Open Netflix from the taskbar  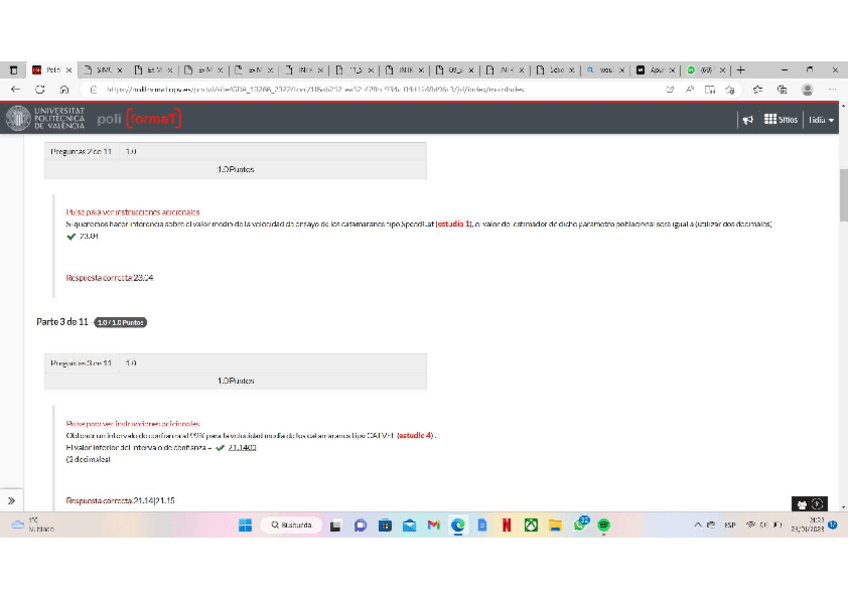point(507,525)
